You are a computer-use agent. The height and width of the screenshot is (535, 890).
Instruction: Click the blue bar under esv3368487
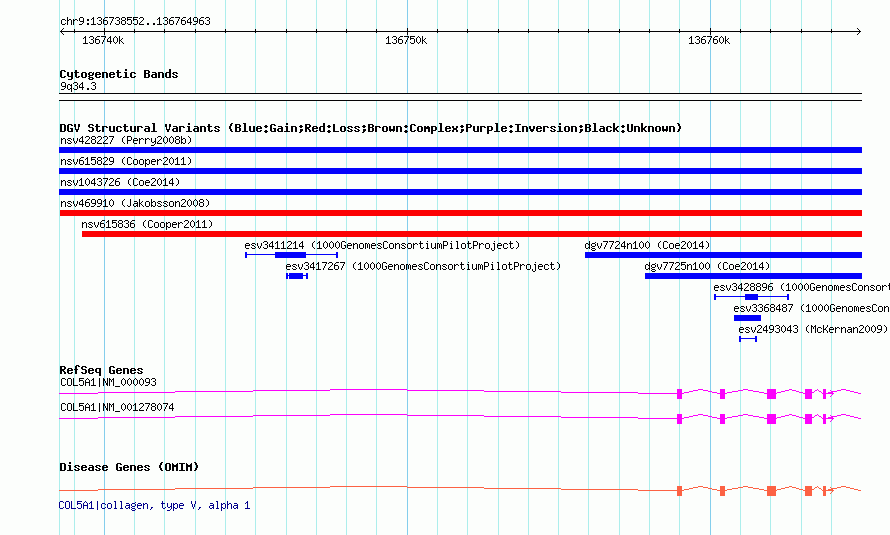(747, 318)
